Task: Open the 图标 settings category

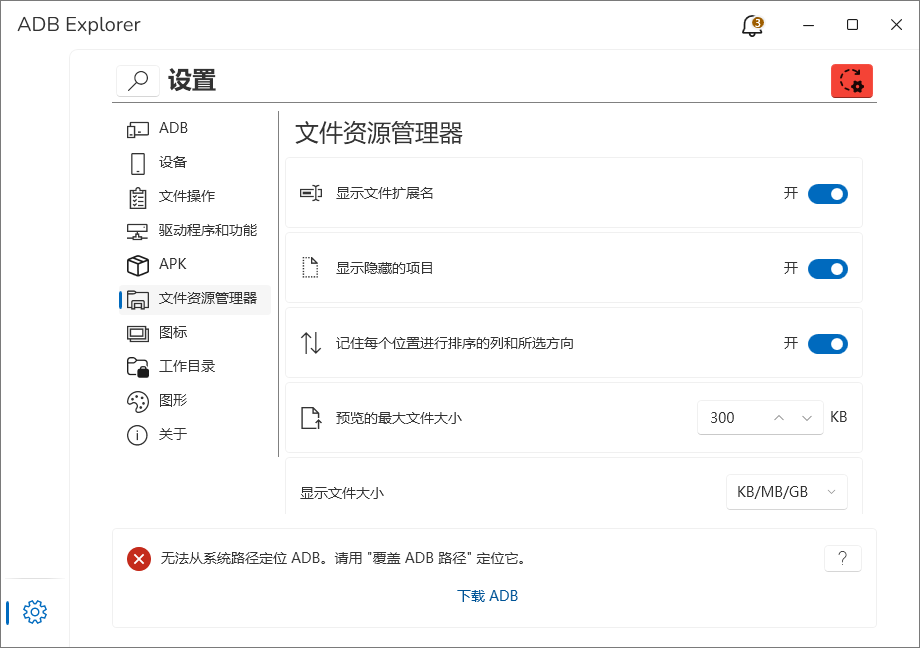Action: 195,333
